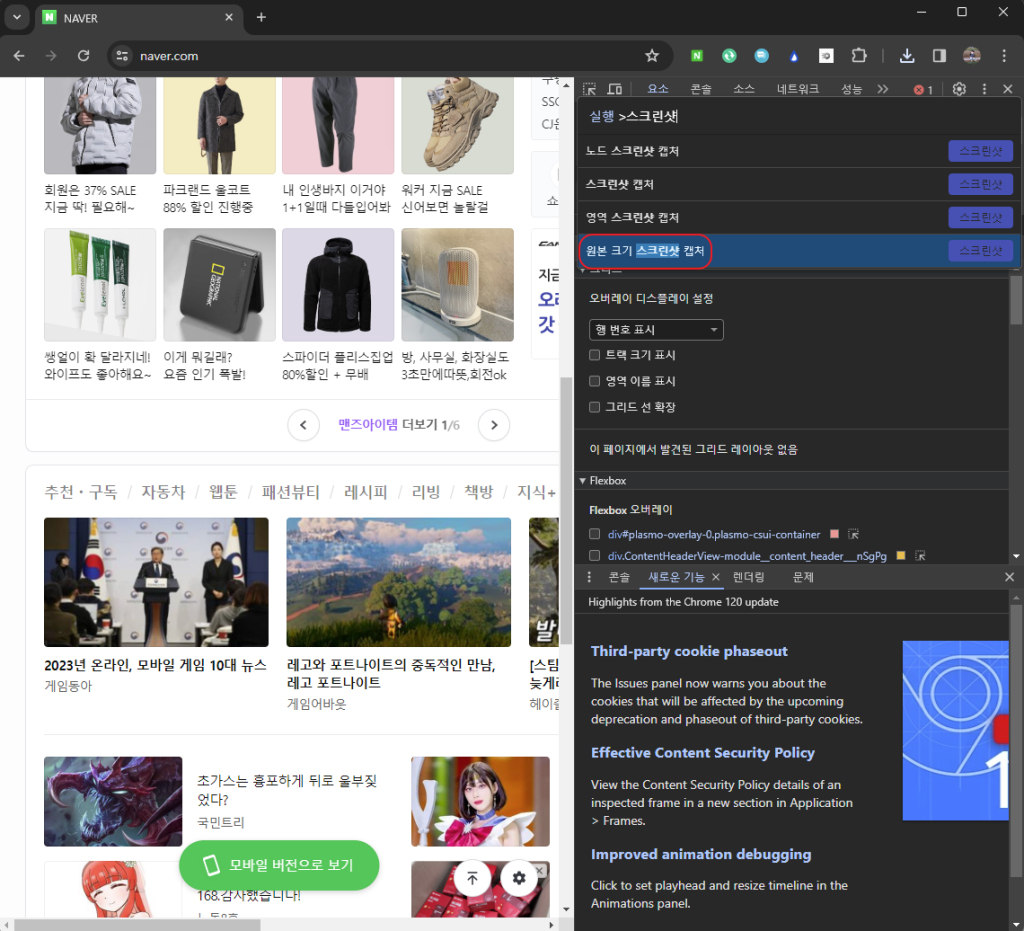Click the 자동차 category link
The width and height of the screenshot is (1024, 931).
click(x=163, y=492)
